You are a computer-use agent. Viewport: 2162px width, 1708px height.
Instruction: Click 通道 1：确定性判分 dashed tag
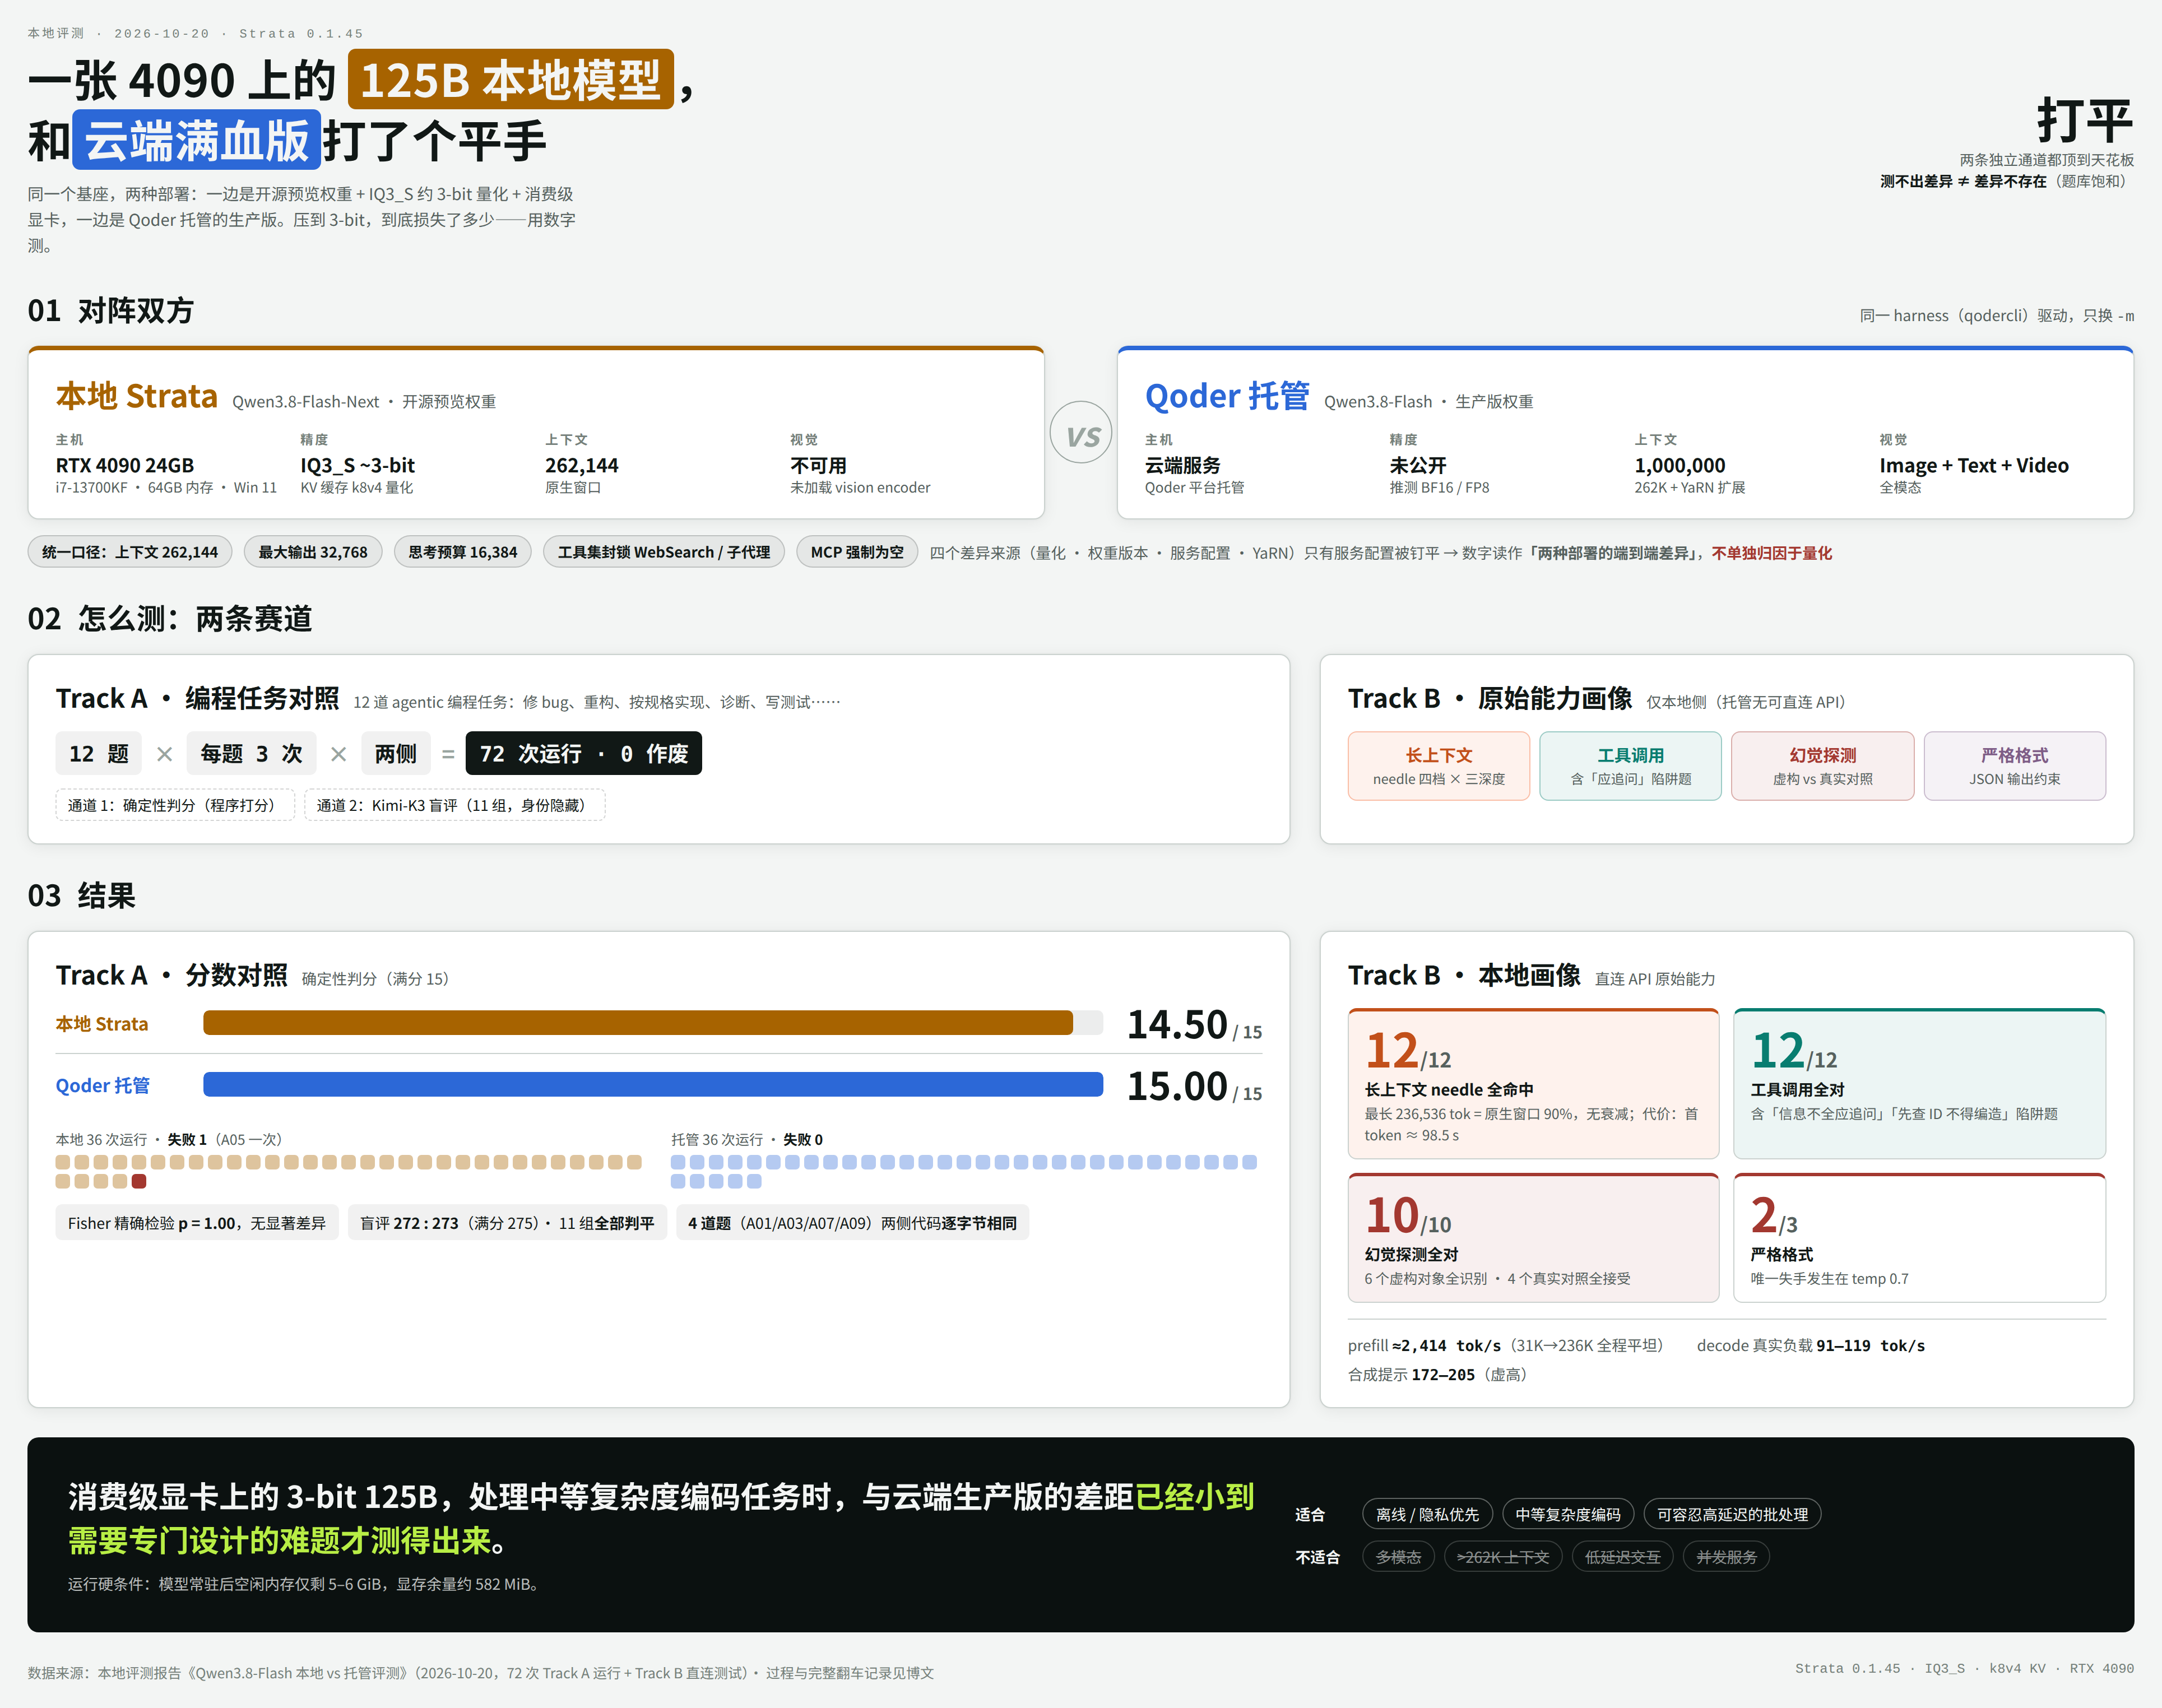[x=175, y=805]
